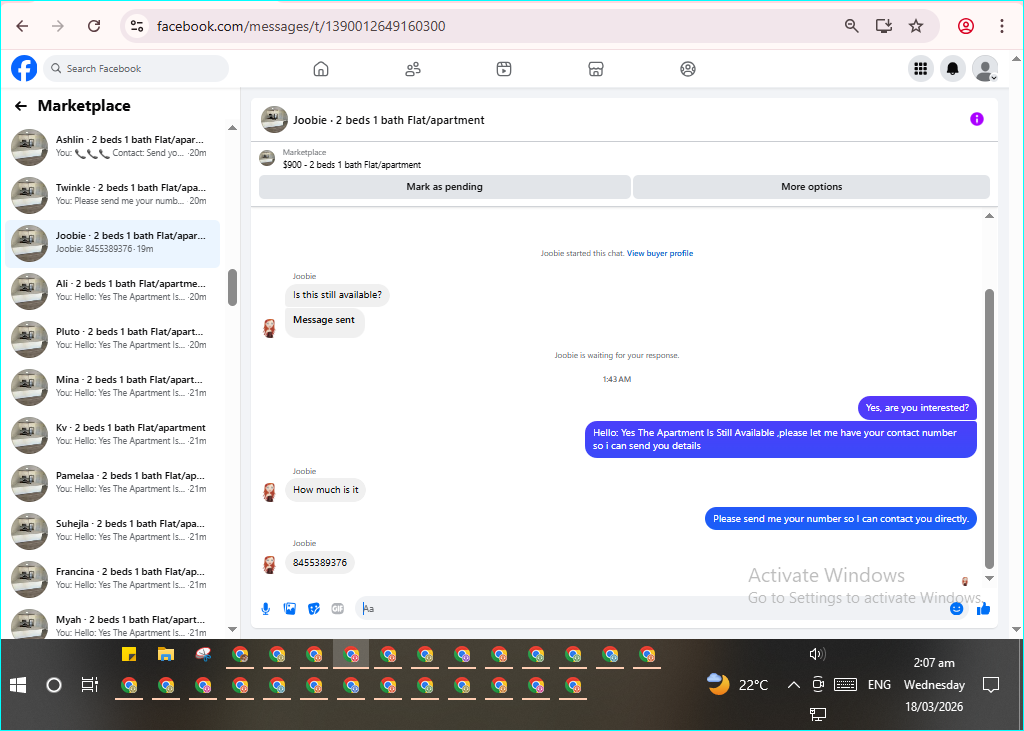Open site information icon in address bar
1024x731 pixels.
point(136,26)
